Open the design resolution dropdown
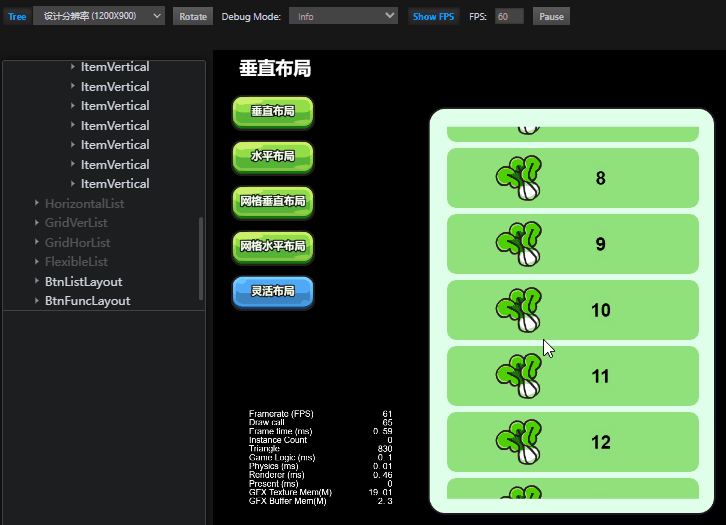This screenshot has width=726, height=525. pyautogui.click(x=99, y=17)
